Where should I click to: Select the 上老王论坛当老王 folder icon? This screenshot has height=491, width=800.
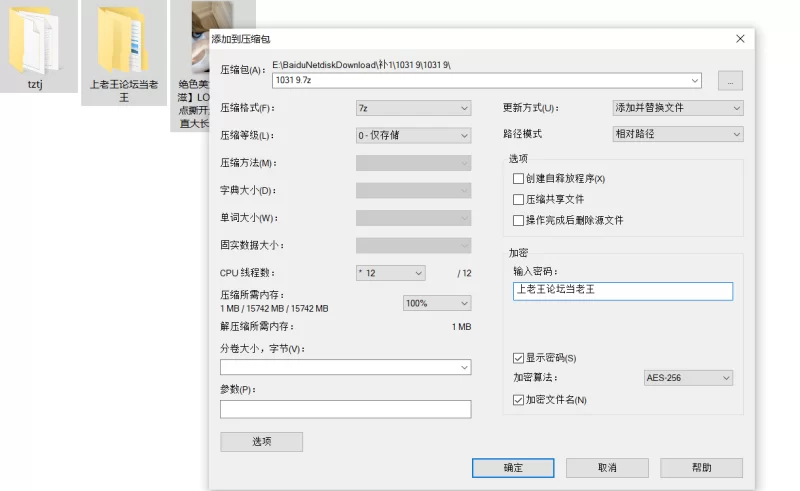124,41
